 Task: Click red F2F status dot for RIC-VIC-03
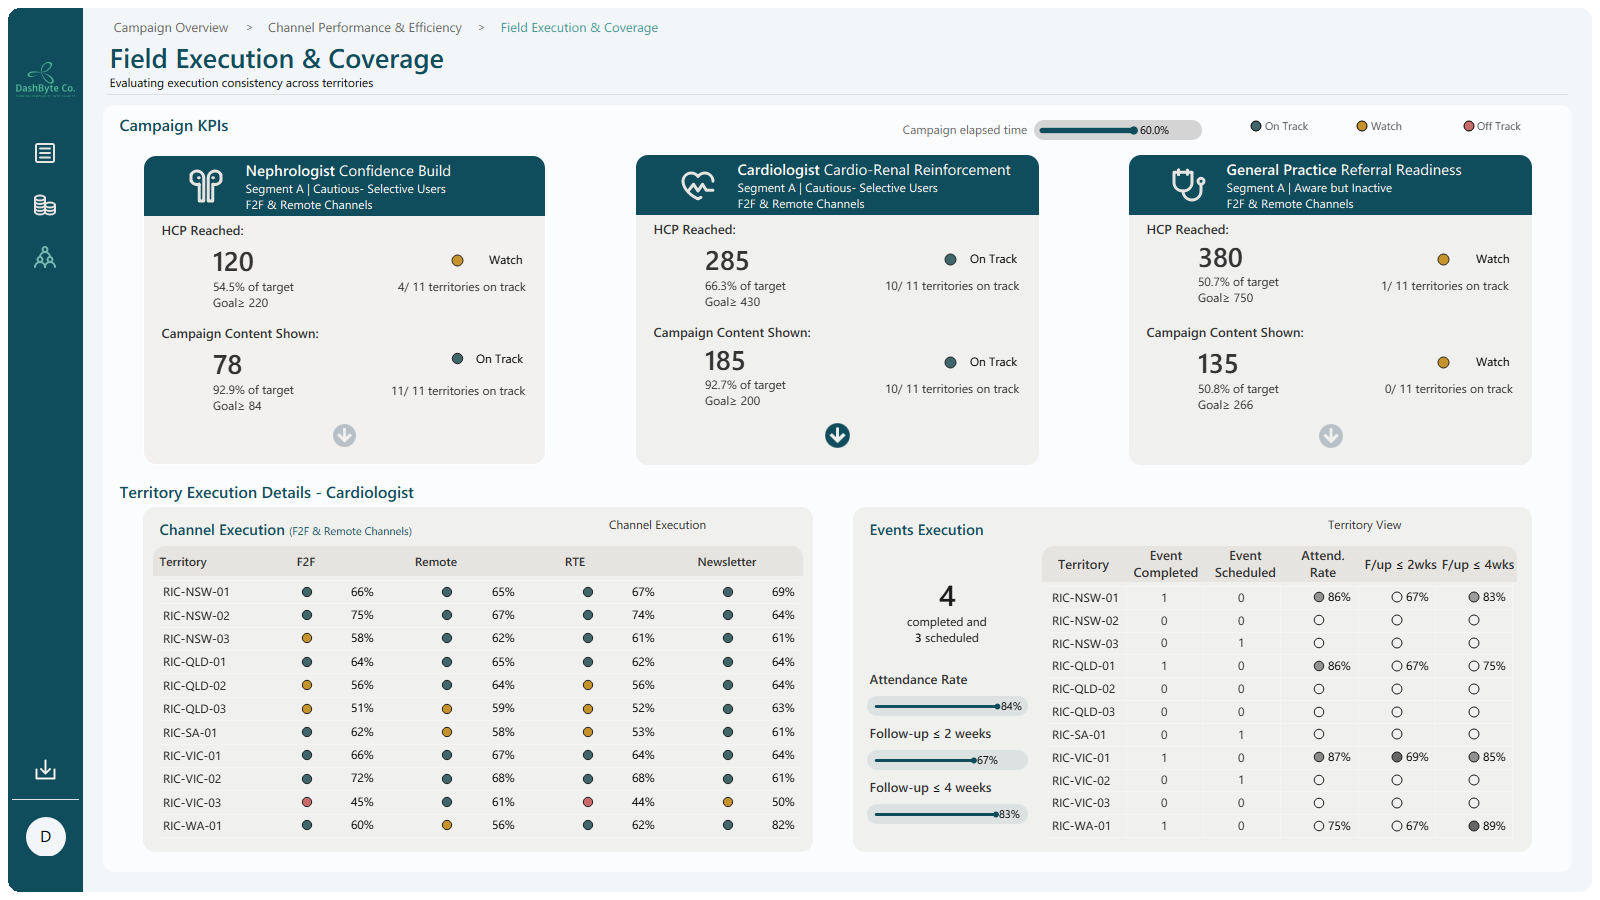point(307,802)
